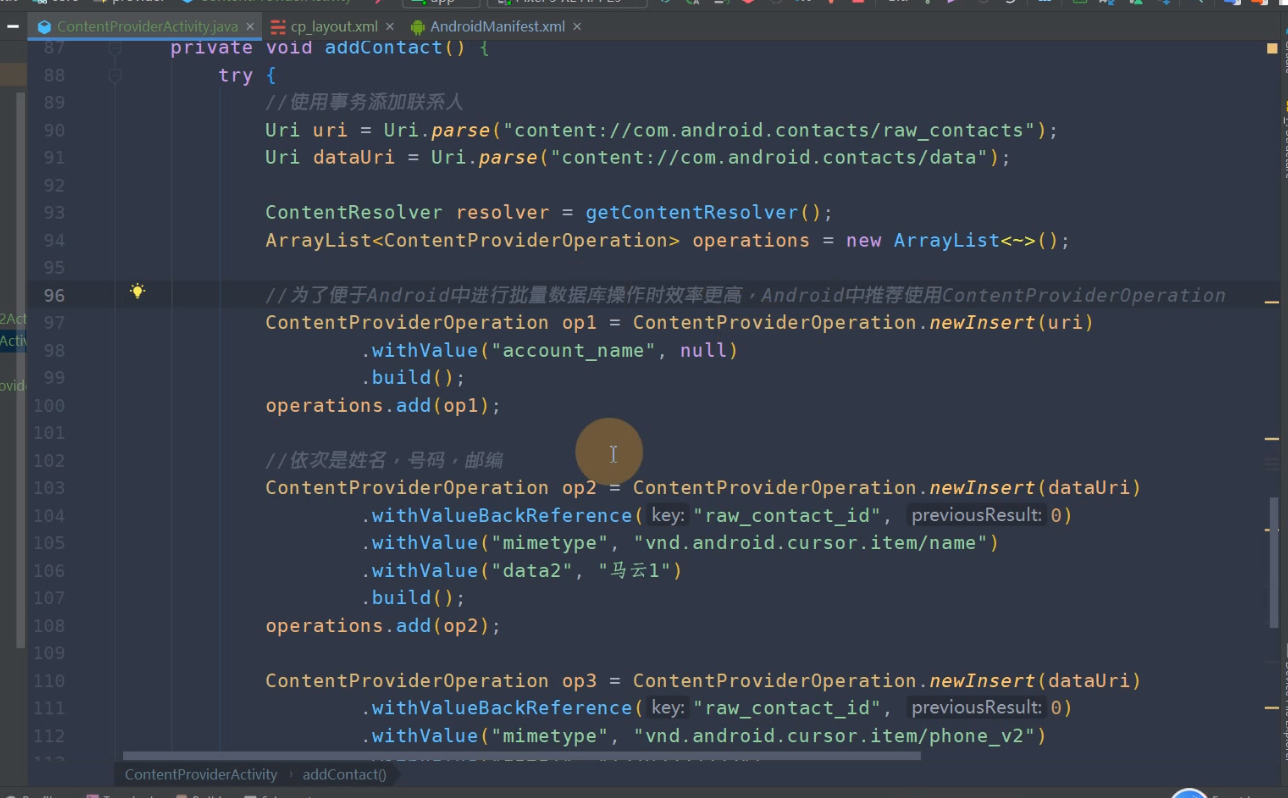1288x798 pixels.
Task: Click the comment //使用事务添加联系人
Action: [364, 103]
